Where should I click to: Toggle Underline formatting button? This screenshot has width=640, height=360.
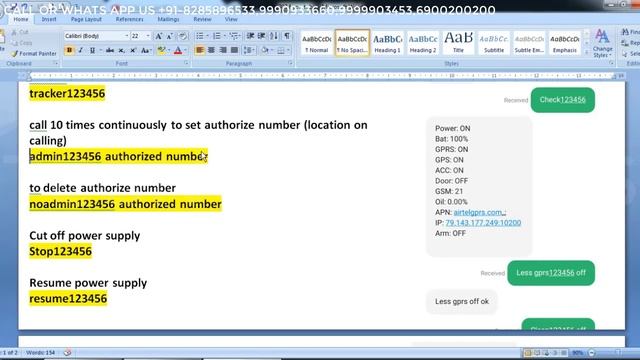(92, 50)
